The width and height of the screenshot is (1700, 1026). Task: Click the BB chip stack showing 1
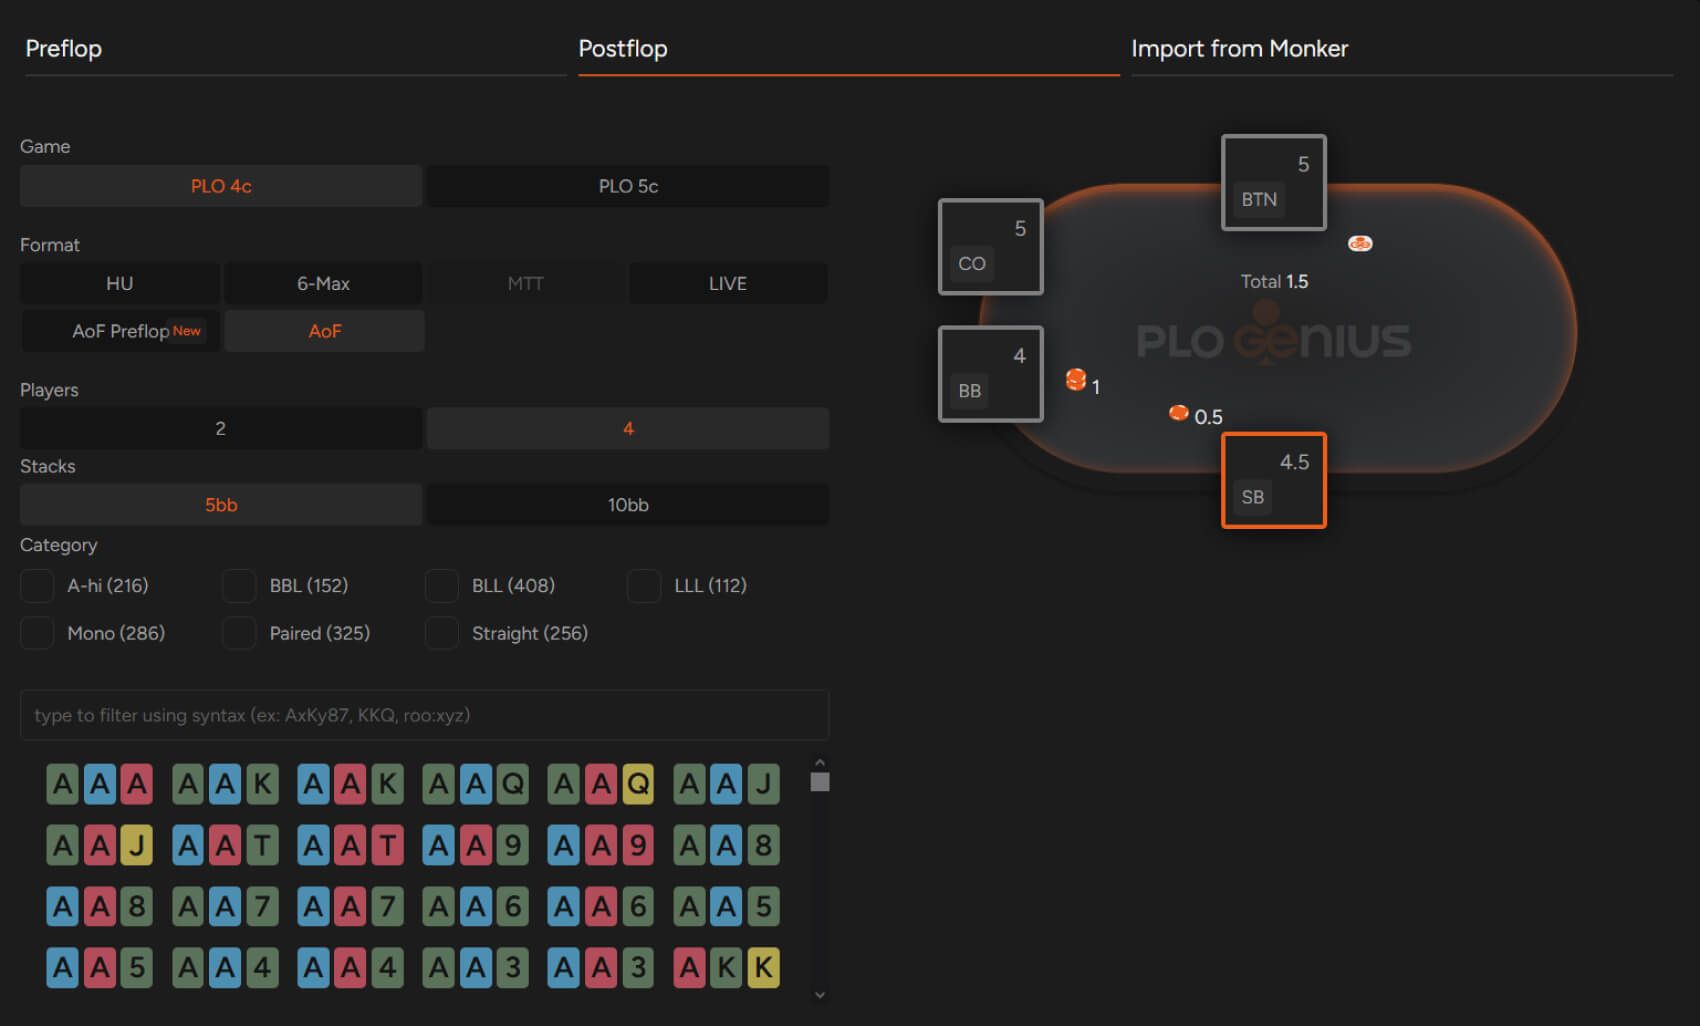(1076, 380)
